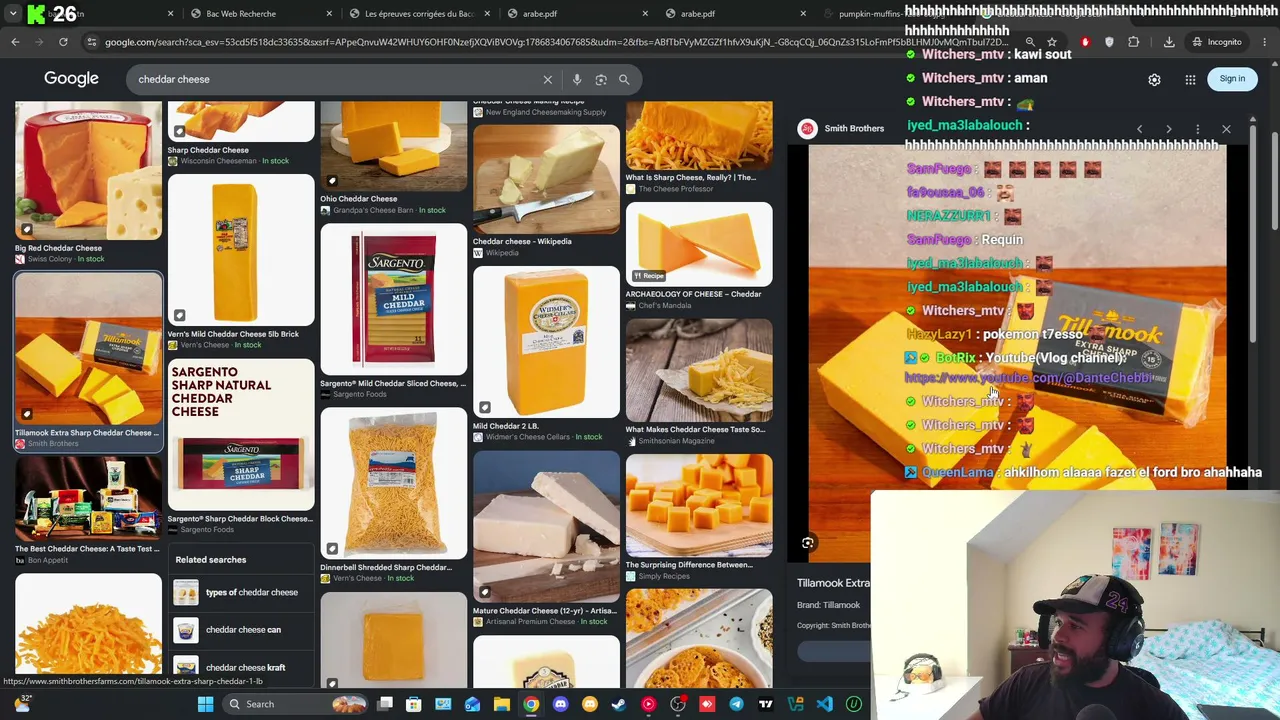Open Vern's Mild Cheddar Cheese 5lb Brick image
The image size is (1280, 720).
241,250
